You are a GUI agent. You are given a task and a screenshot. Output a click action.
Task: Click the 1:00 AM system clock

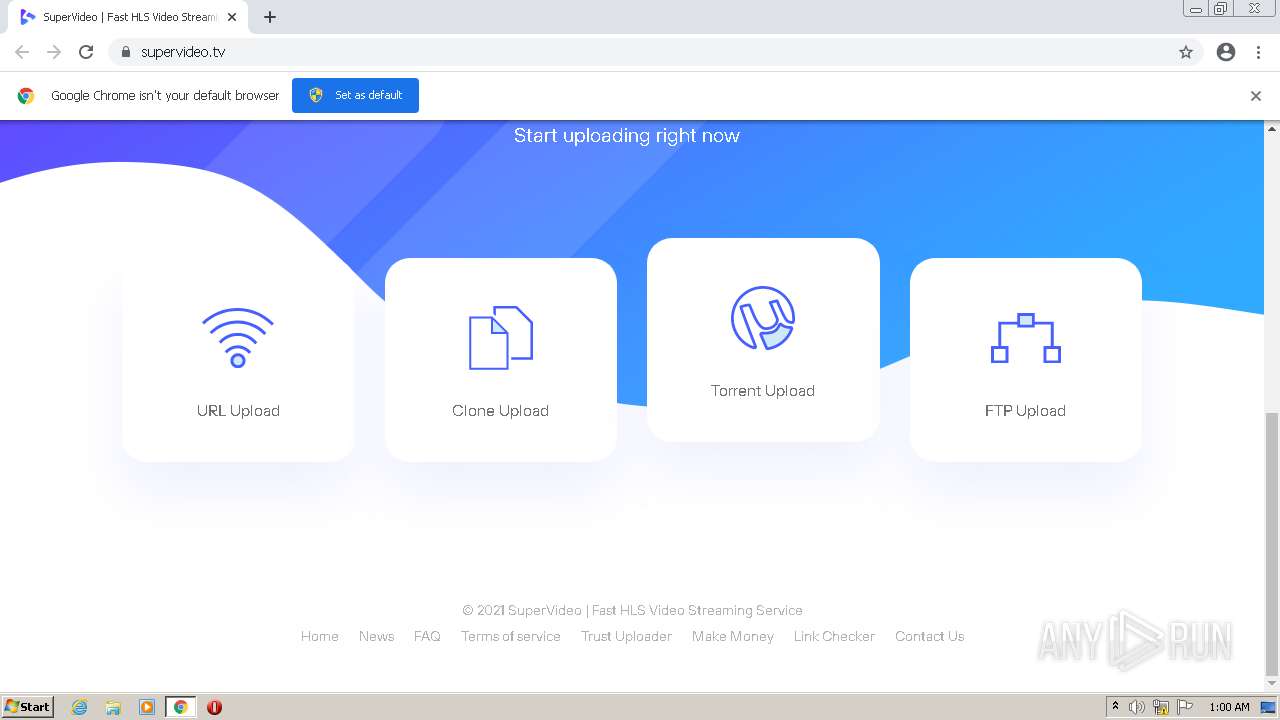1229,707
